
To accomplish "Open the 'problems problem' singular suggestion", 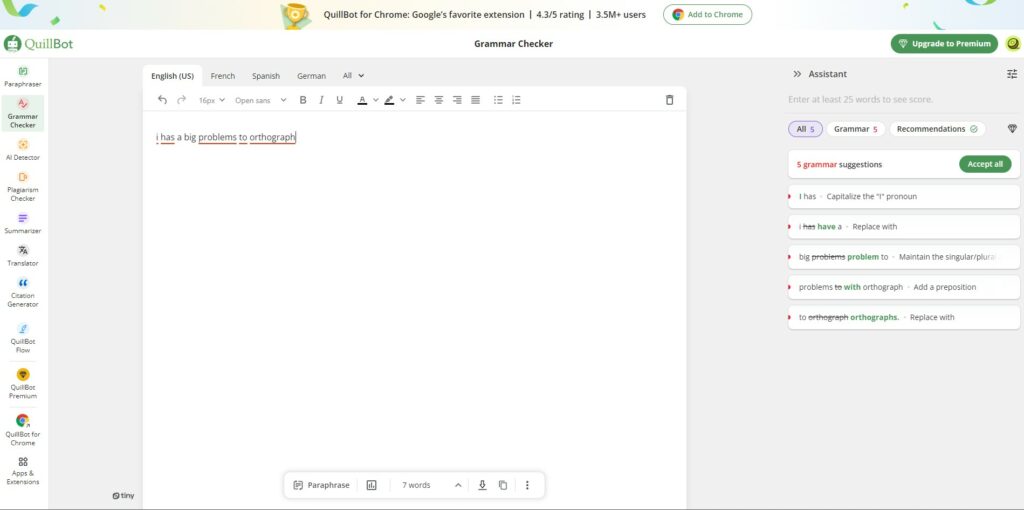I will [904, 257].
